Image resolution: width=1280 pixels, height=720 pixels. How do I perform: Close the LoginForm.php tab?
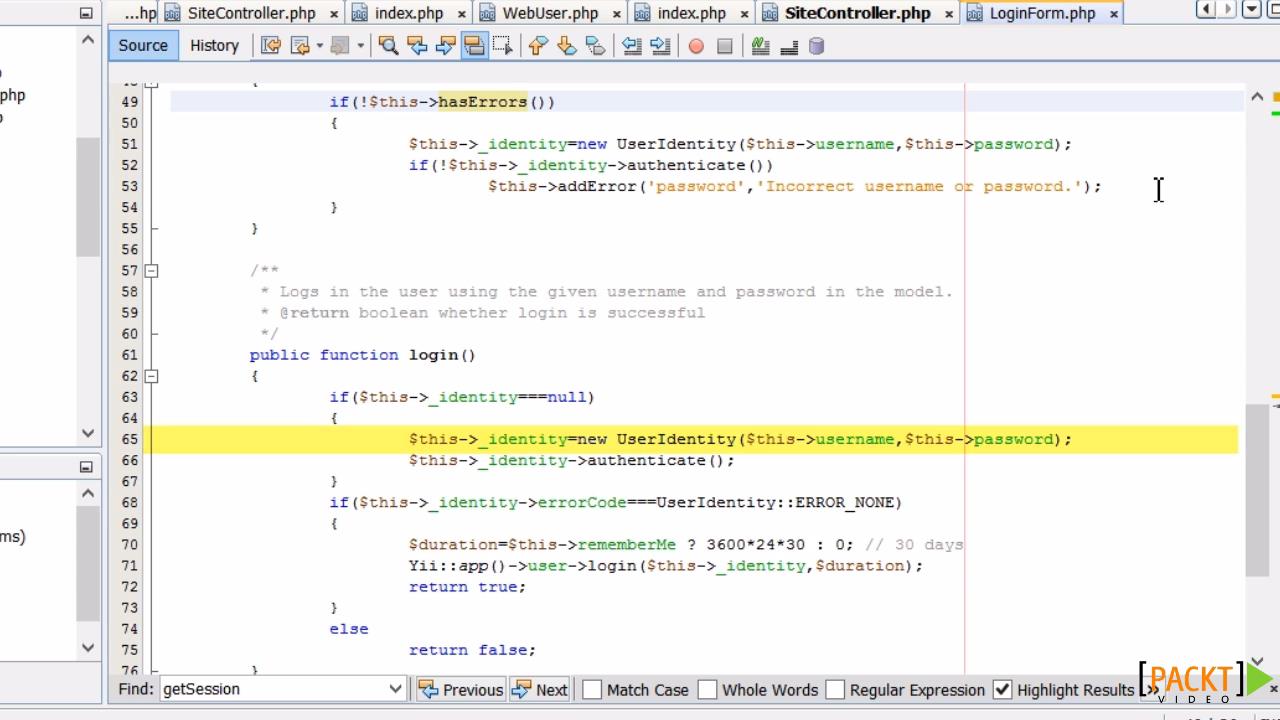pos(1114,14)
